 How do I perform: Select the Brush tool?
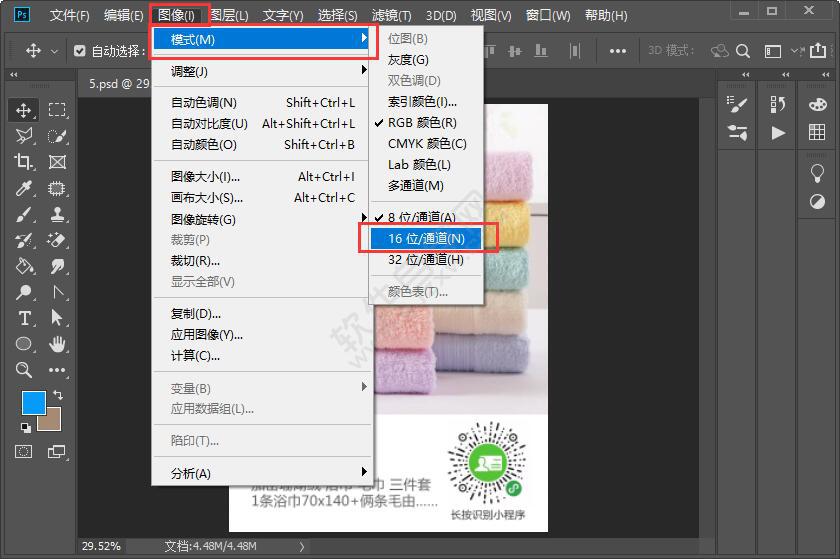23,214
